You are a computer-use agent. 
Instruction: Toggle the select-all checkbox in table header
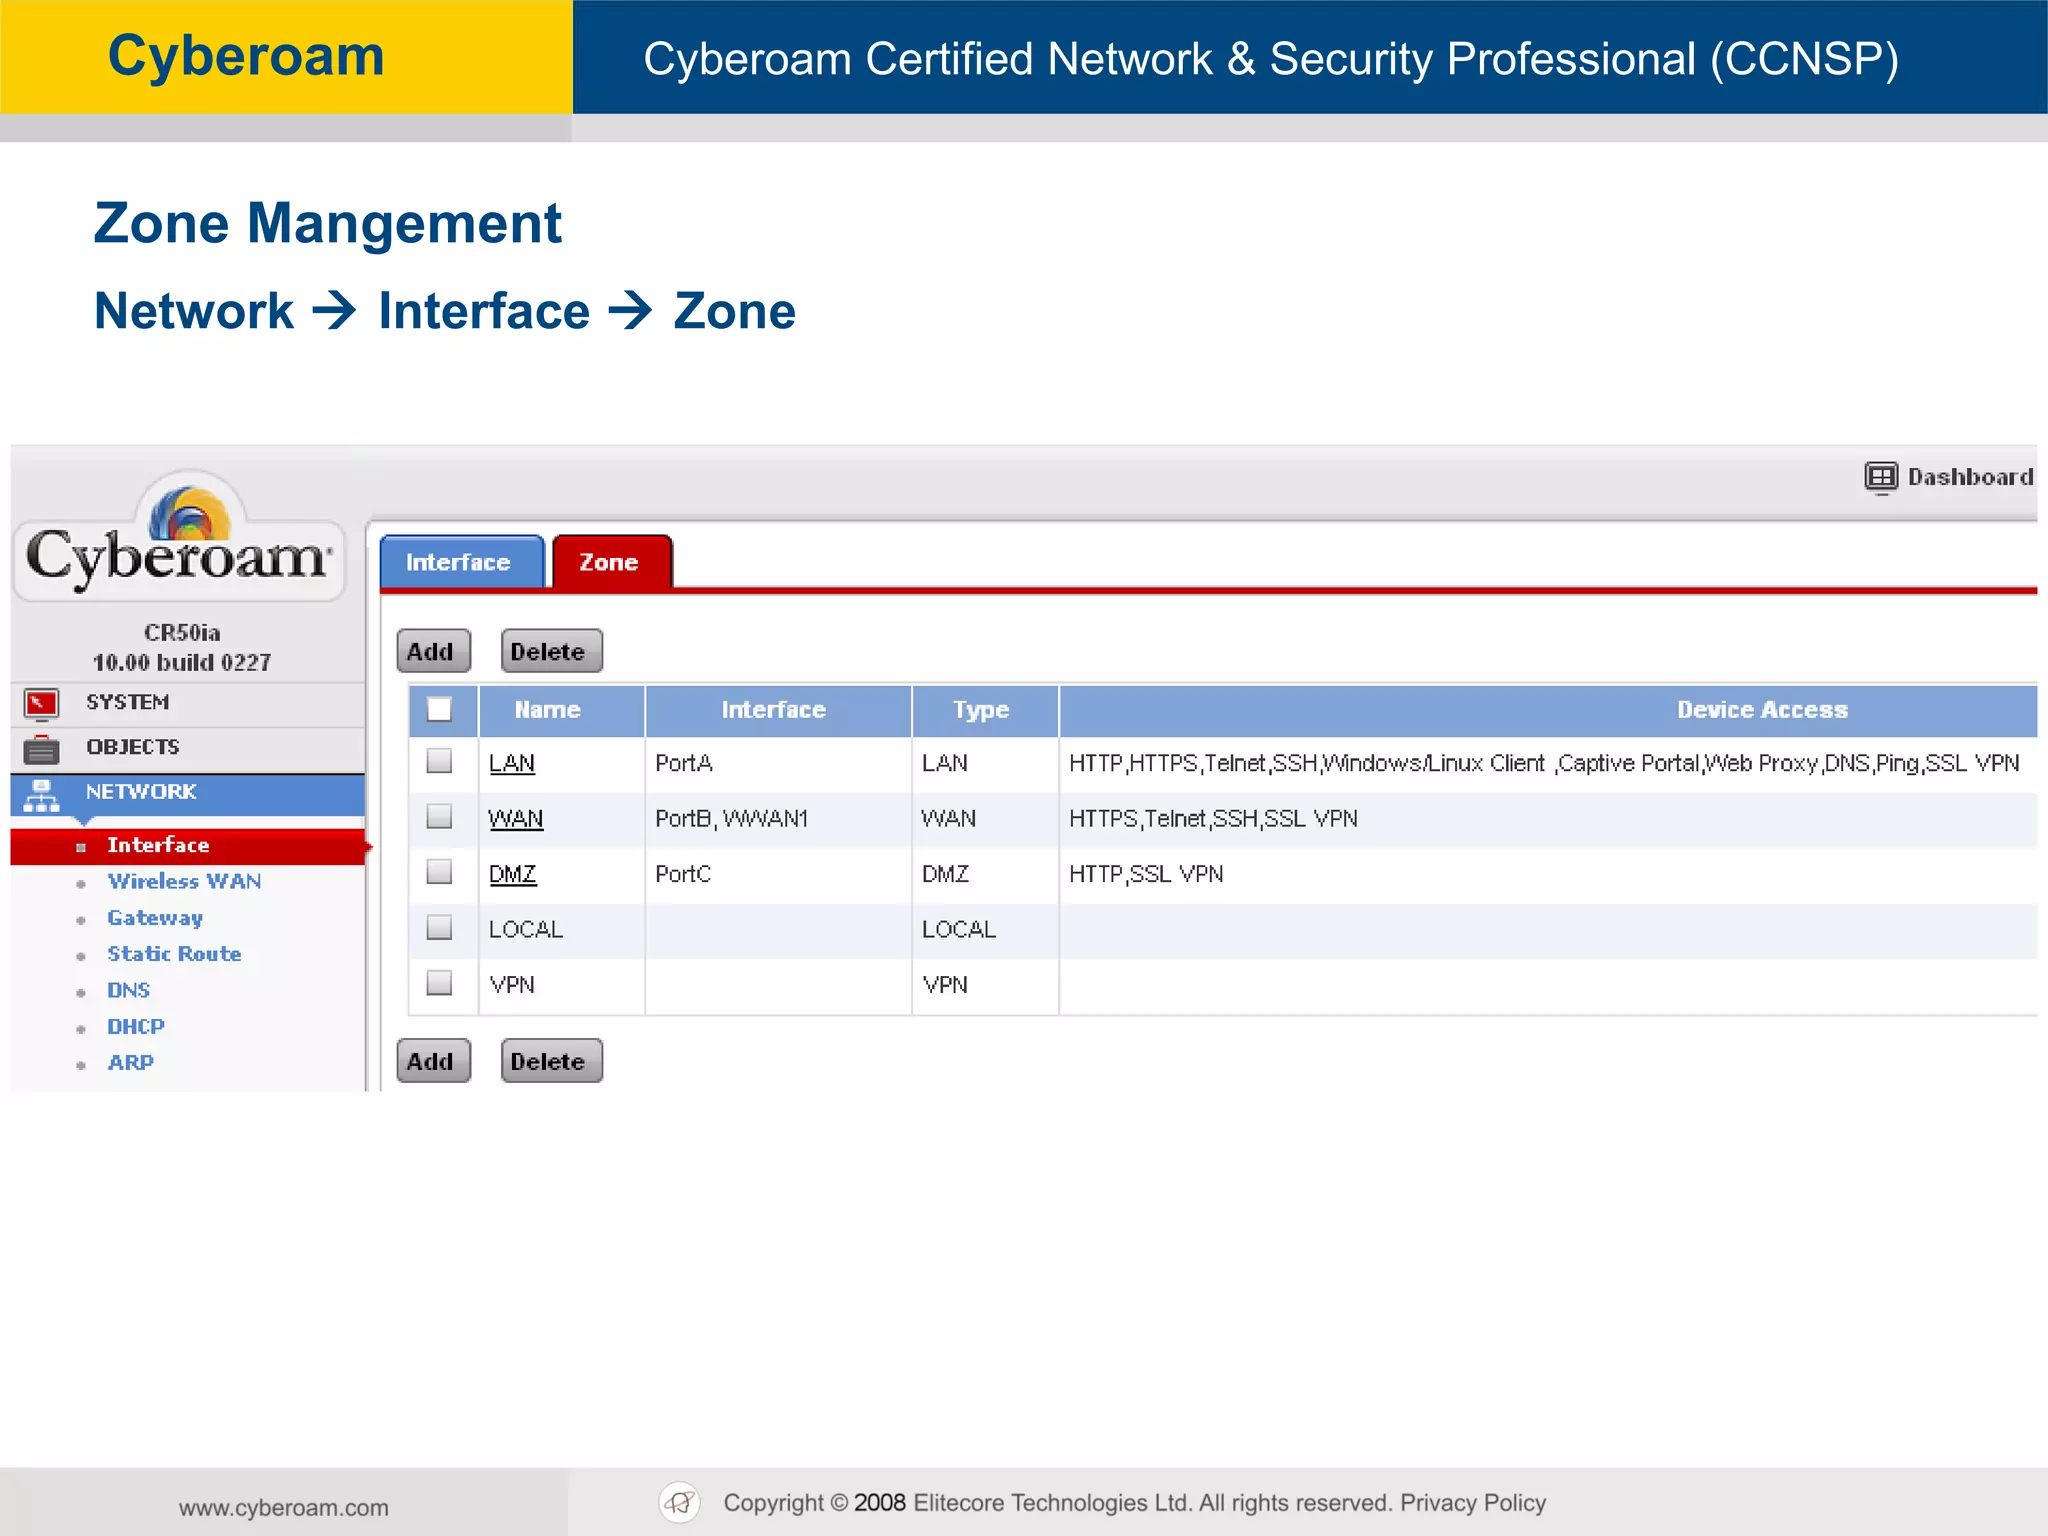click(x=439, y=709)
